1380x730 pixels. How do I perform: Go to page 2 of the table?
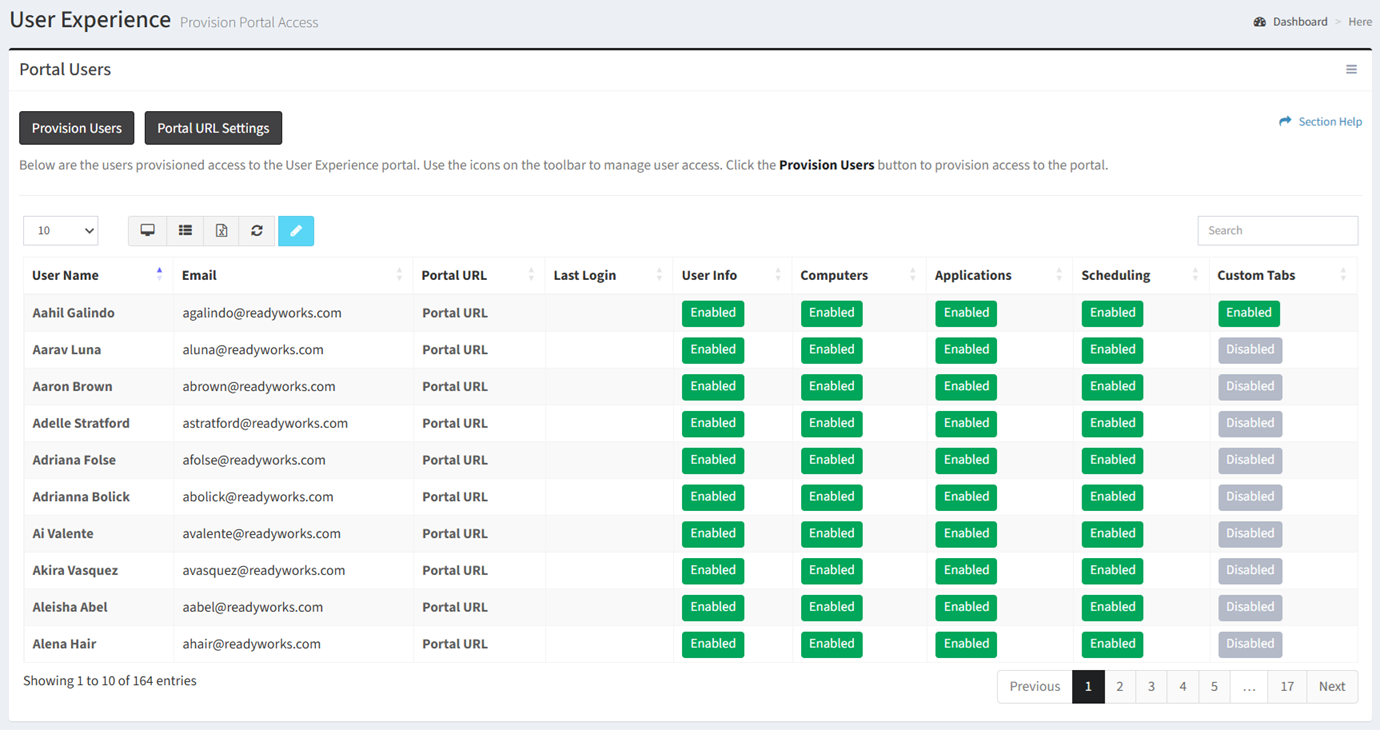[1120, 687]
